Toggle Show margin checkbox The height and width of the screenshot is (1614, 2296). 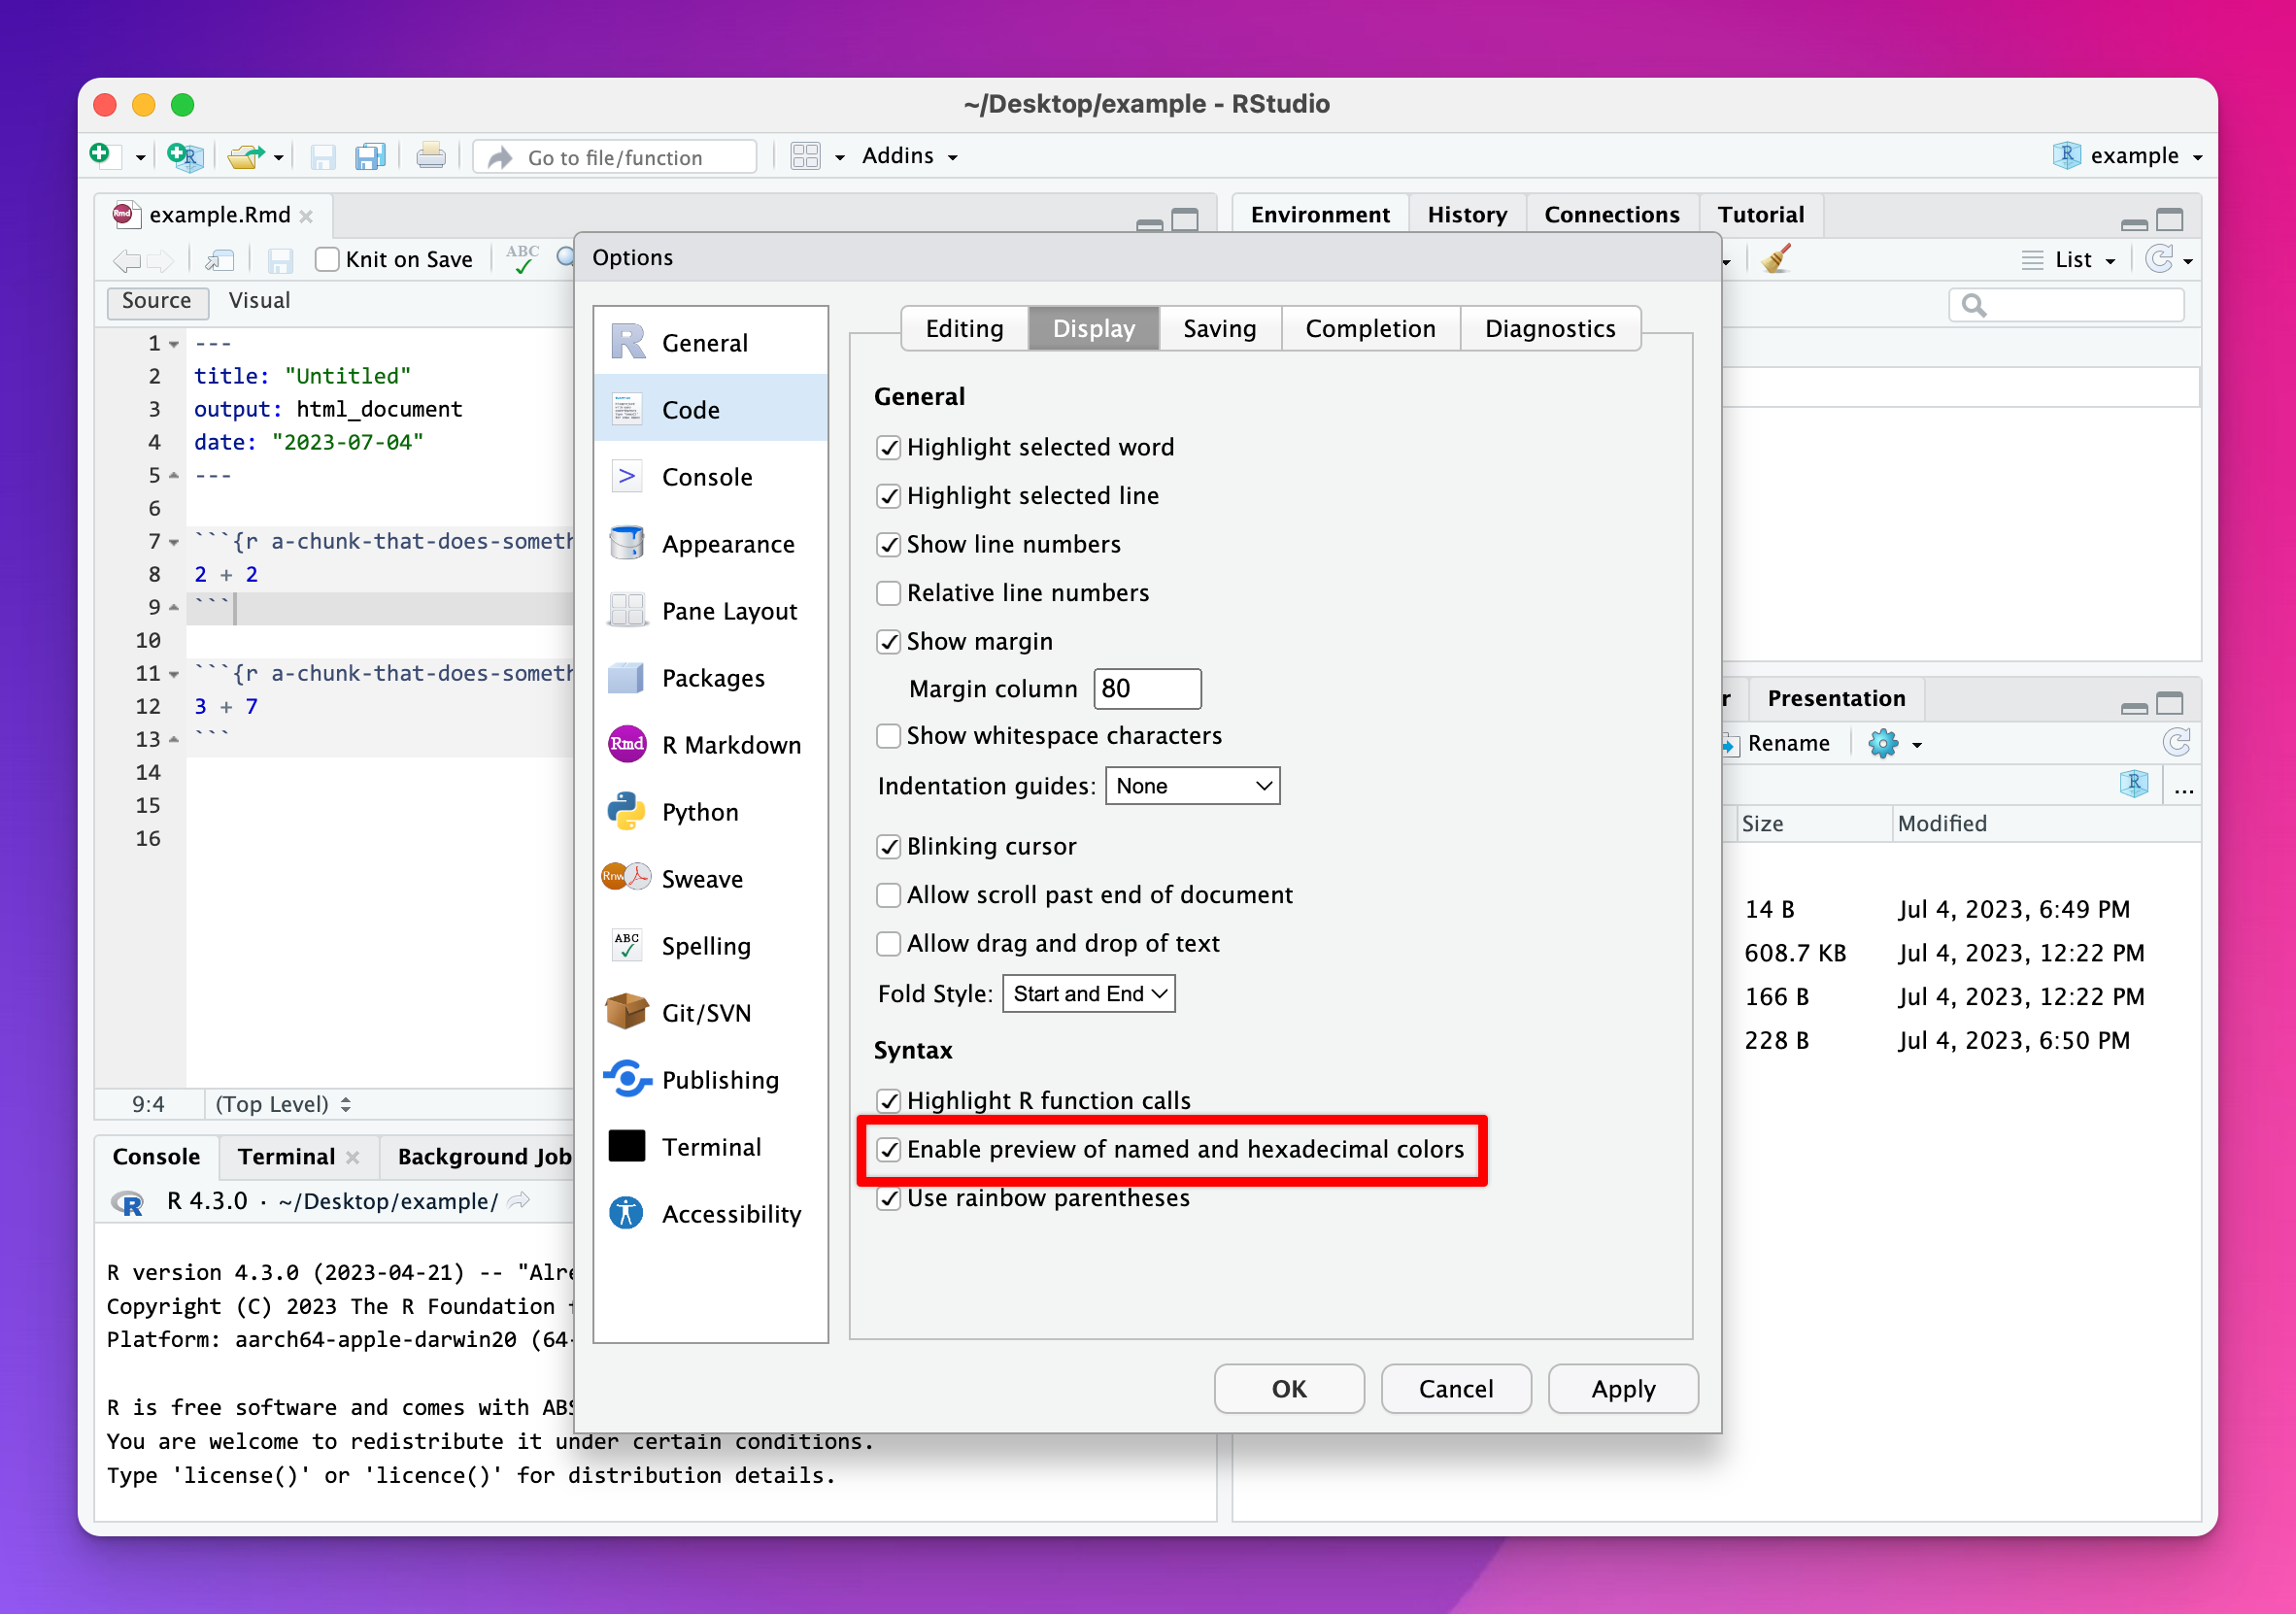pos(888,642)
